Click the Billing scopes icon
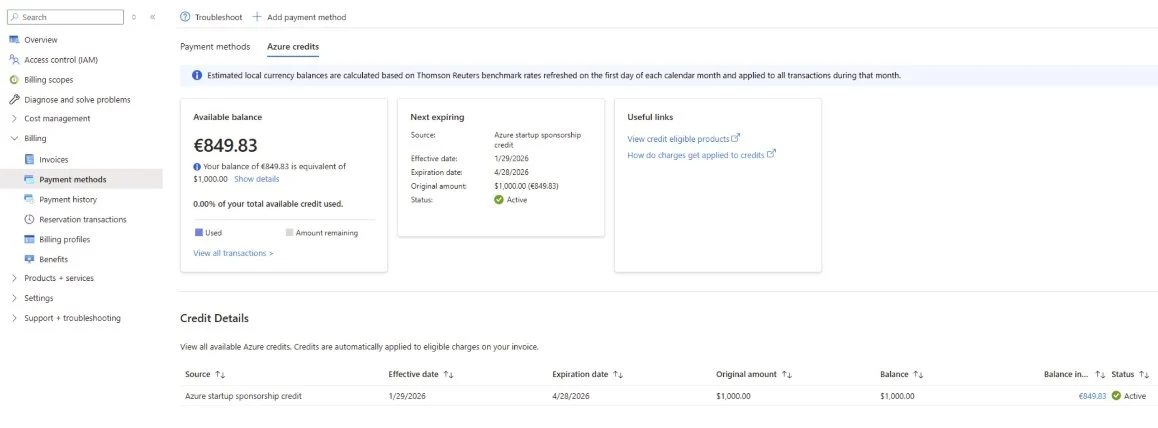Image resolution: width=1158 pixels, height=428 pixels. [x=13, y=80]
